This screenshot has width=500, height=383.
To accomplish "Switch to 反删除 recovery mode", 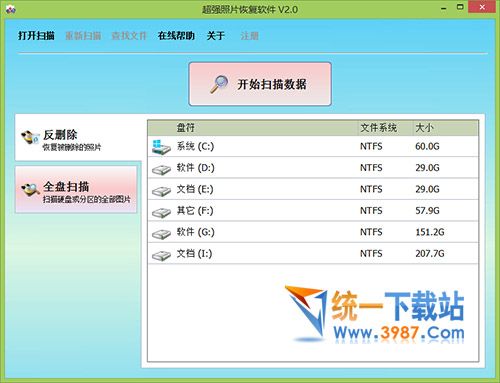I will pyautogui.click(x=78, y=137).
